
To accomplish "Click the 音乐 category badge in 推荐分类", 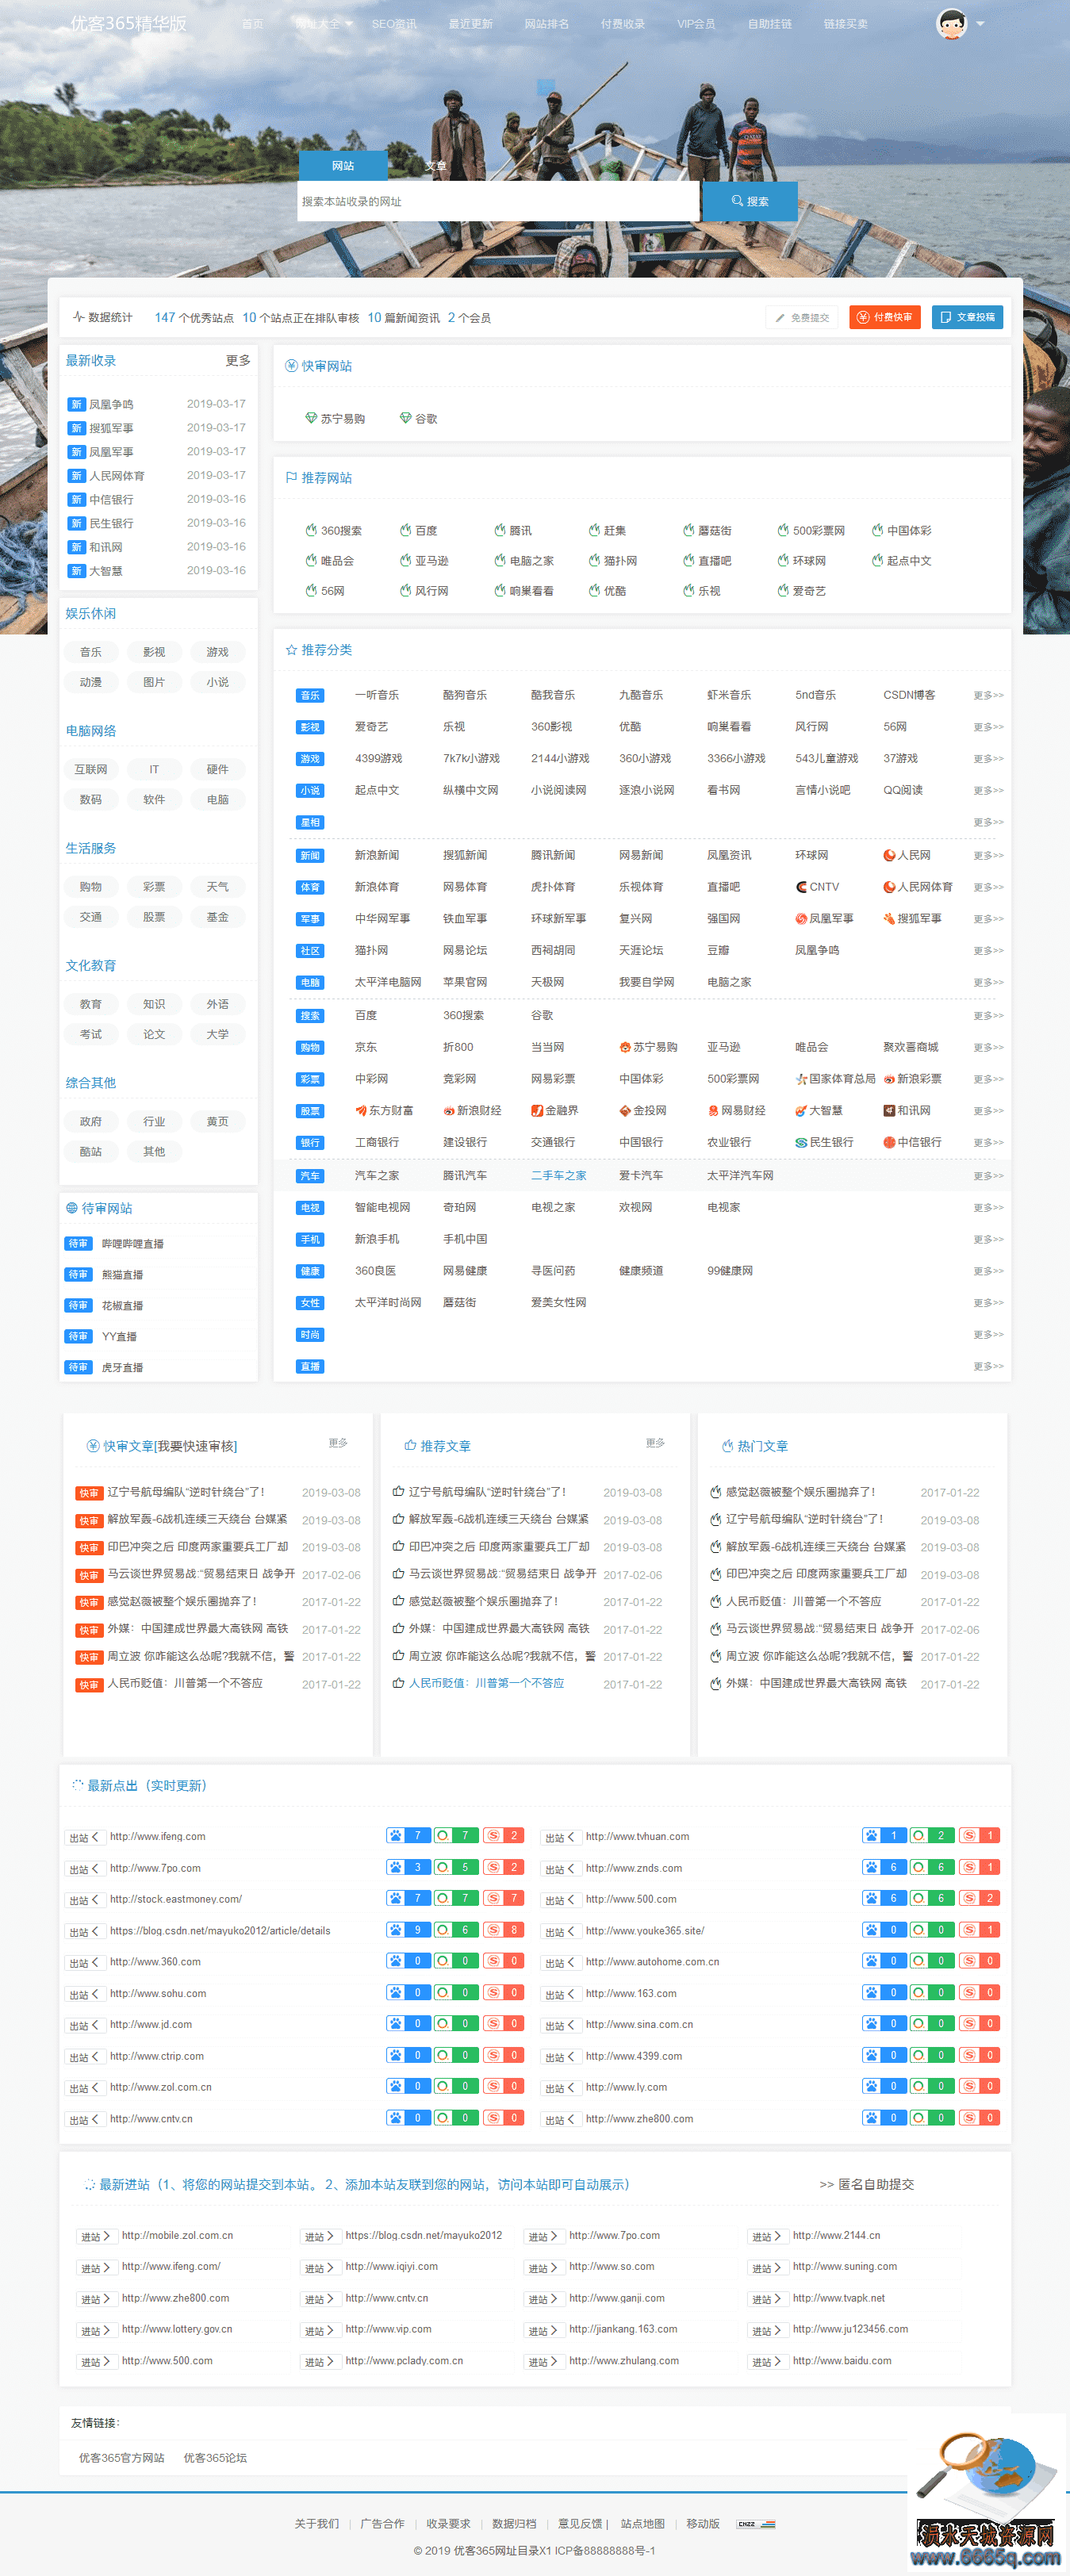I will click(310, 695).
